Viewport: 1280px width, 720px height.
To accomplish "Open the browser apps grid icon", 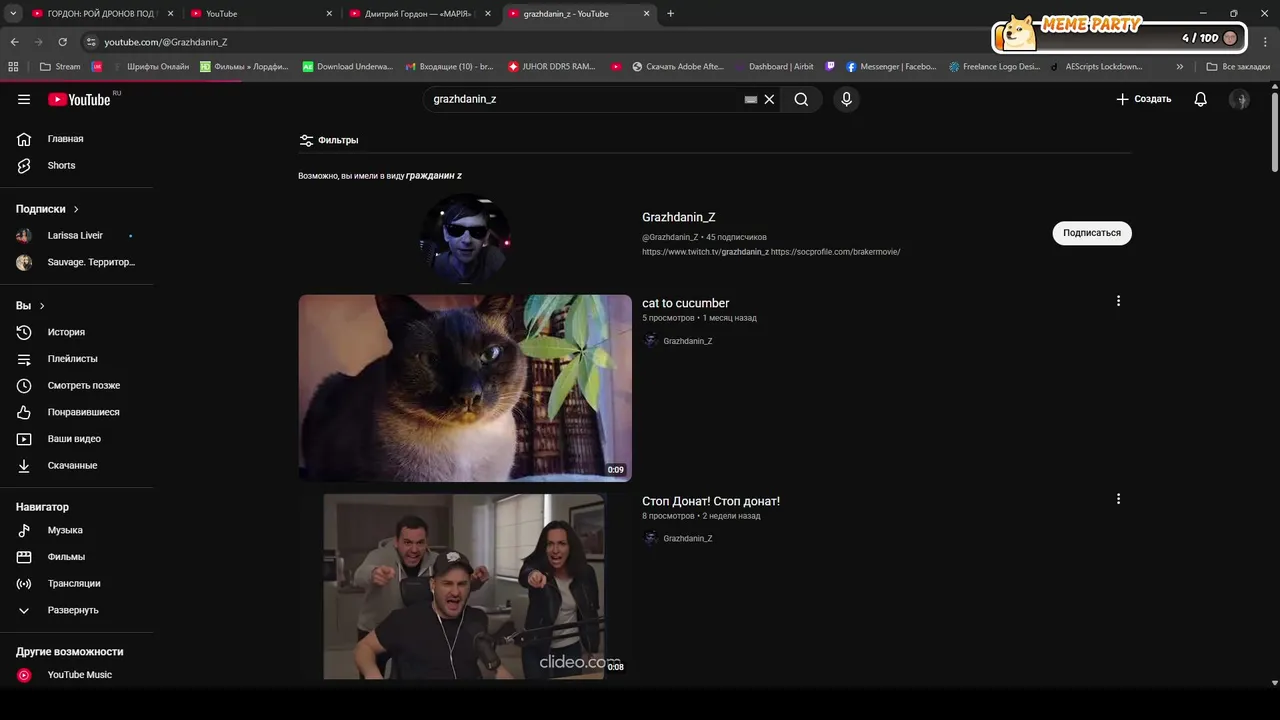I will 13,67.
